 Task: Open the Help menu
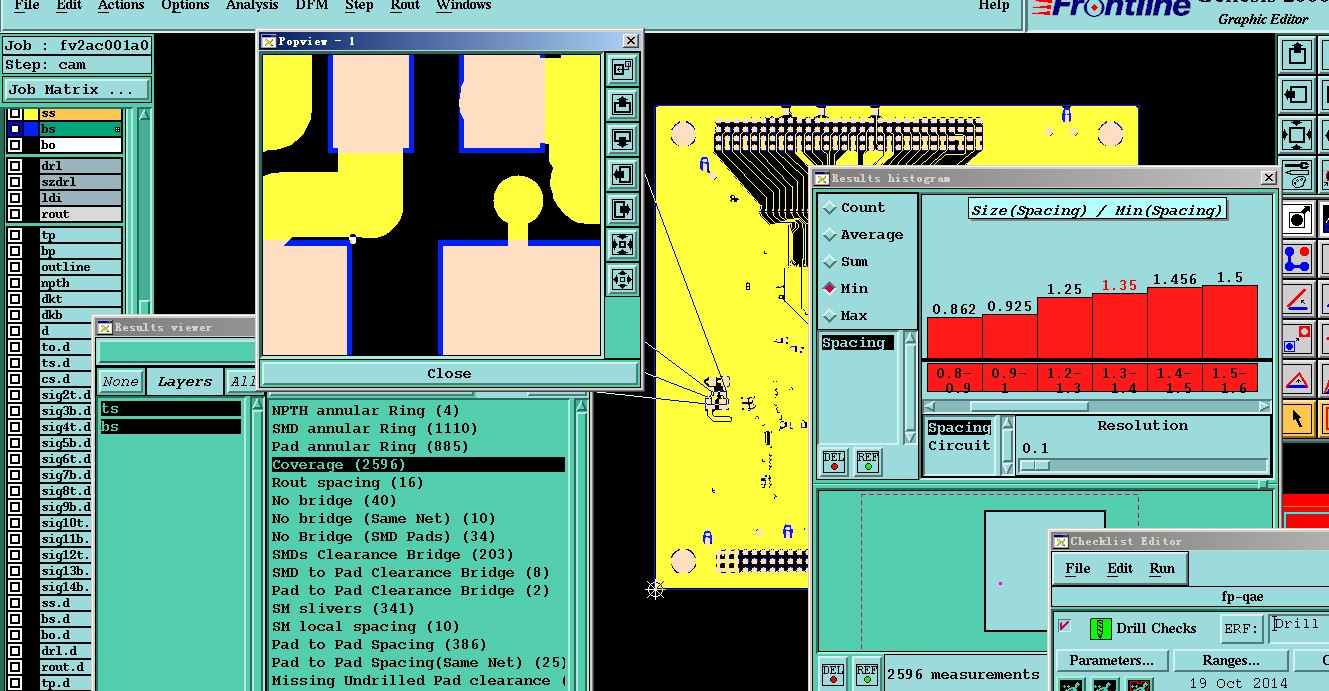(x=993, y=6)
